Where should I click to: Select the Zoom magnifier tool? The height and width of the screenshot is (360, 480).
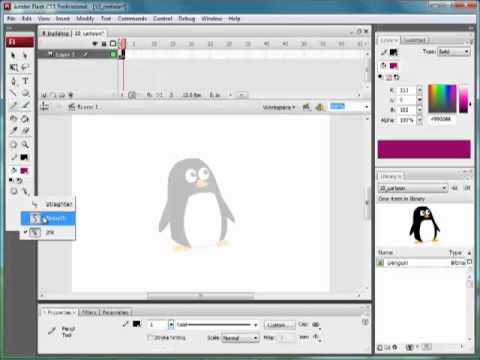25,145
